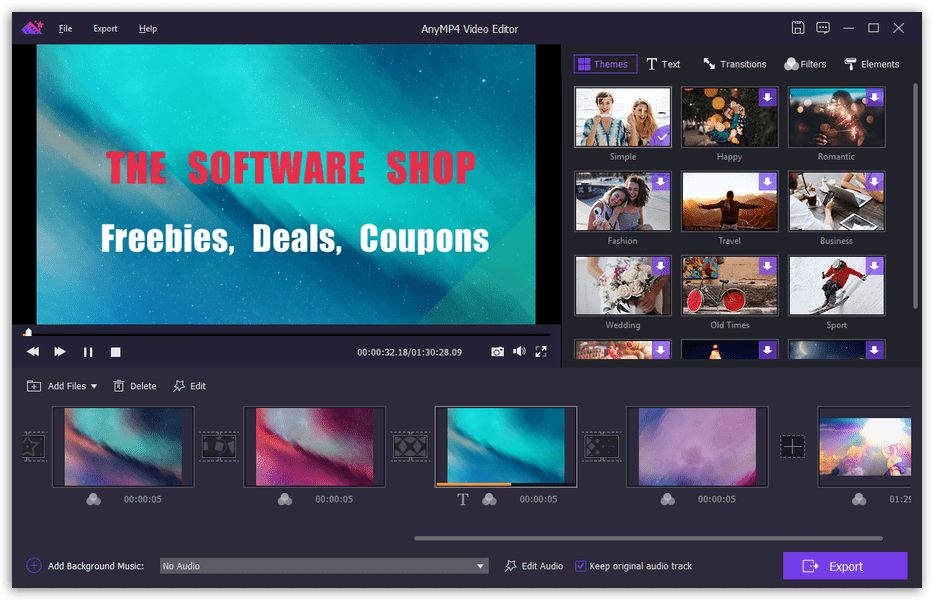This screenshot has height=600, width=934.
Task: Download the Business theme
Action: point(874,181)
